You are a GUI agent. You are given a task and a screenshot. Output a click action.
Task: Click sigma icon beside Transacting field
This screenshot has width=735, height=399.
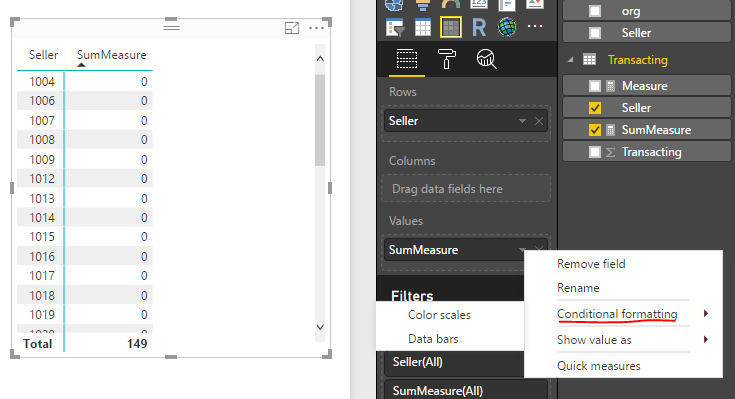coord(610,152)
